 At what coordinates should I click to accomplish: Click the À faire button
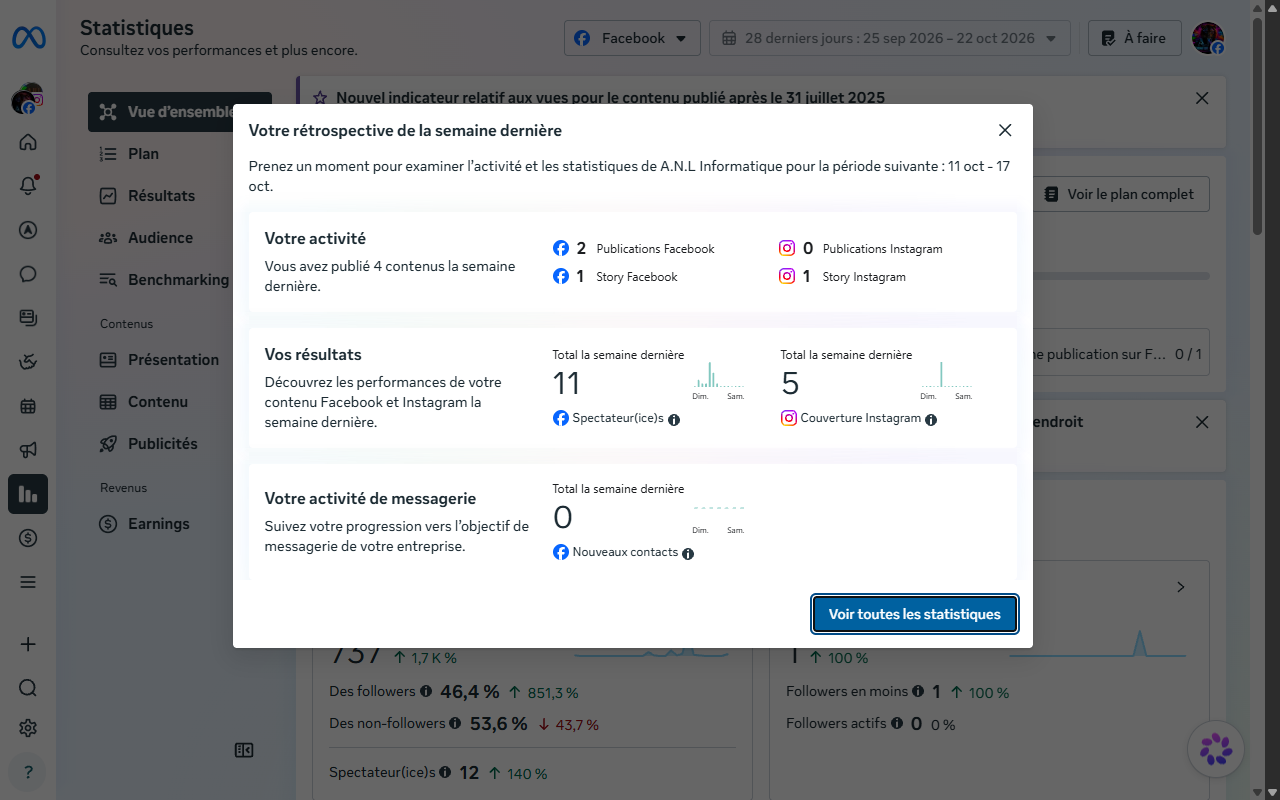point(1134,38)
